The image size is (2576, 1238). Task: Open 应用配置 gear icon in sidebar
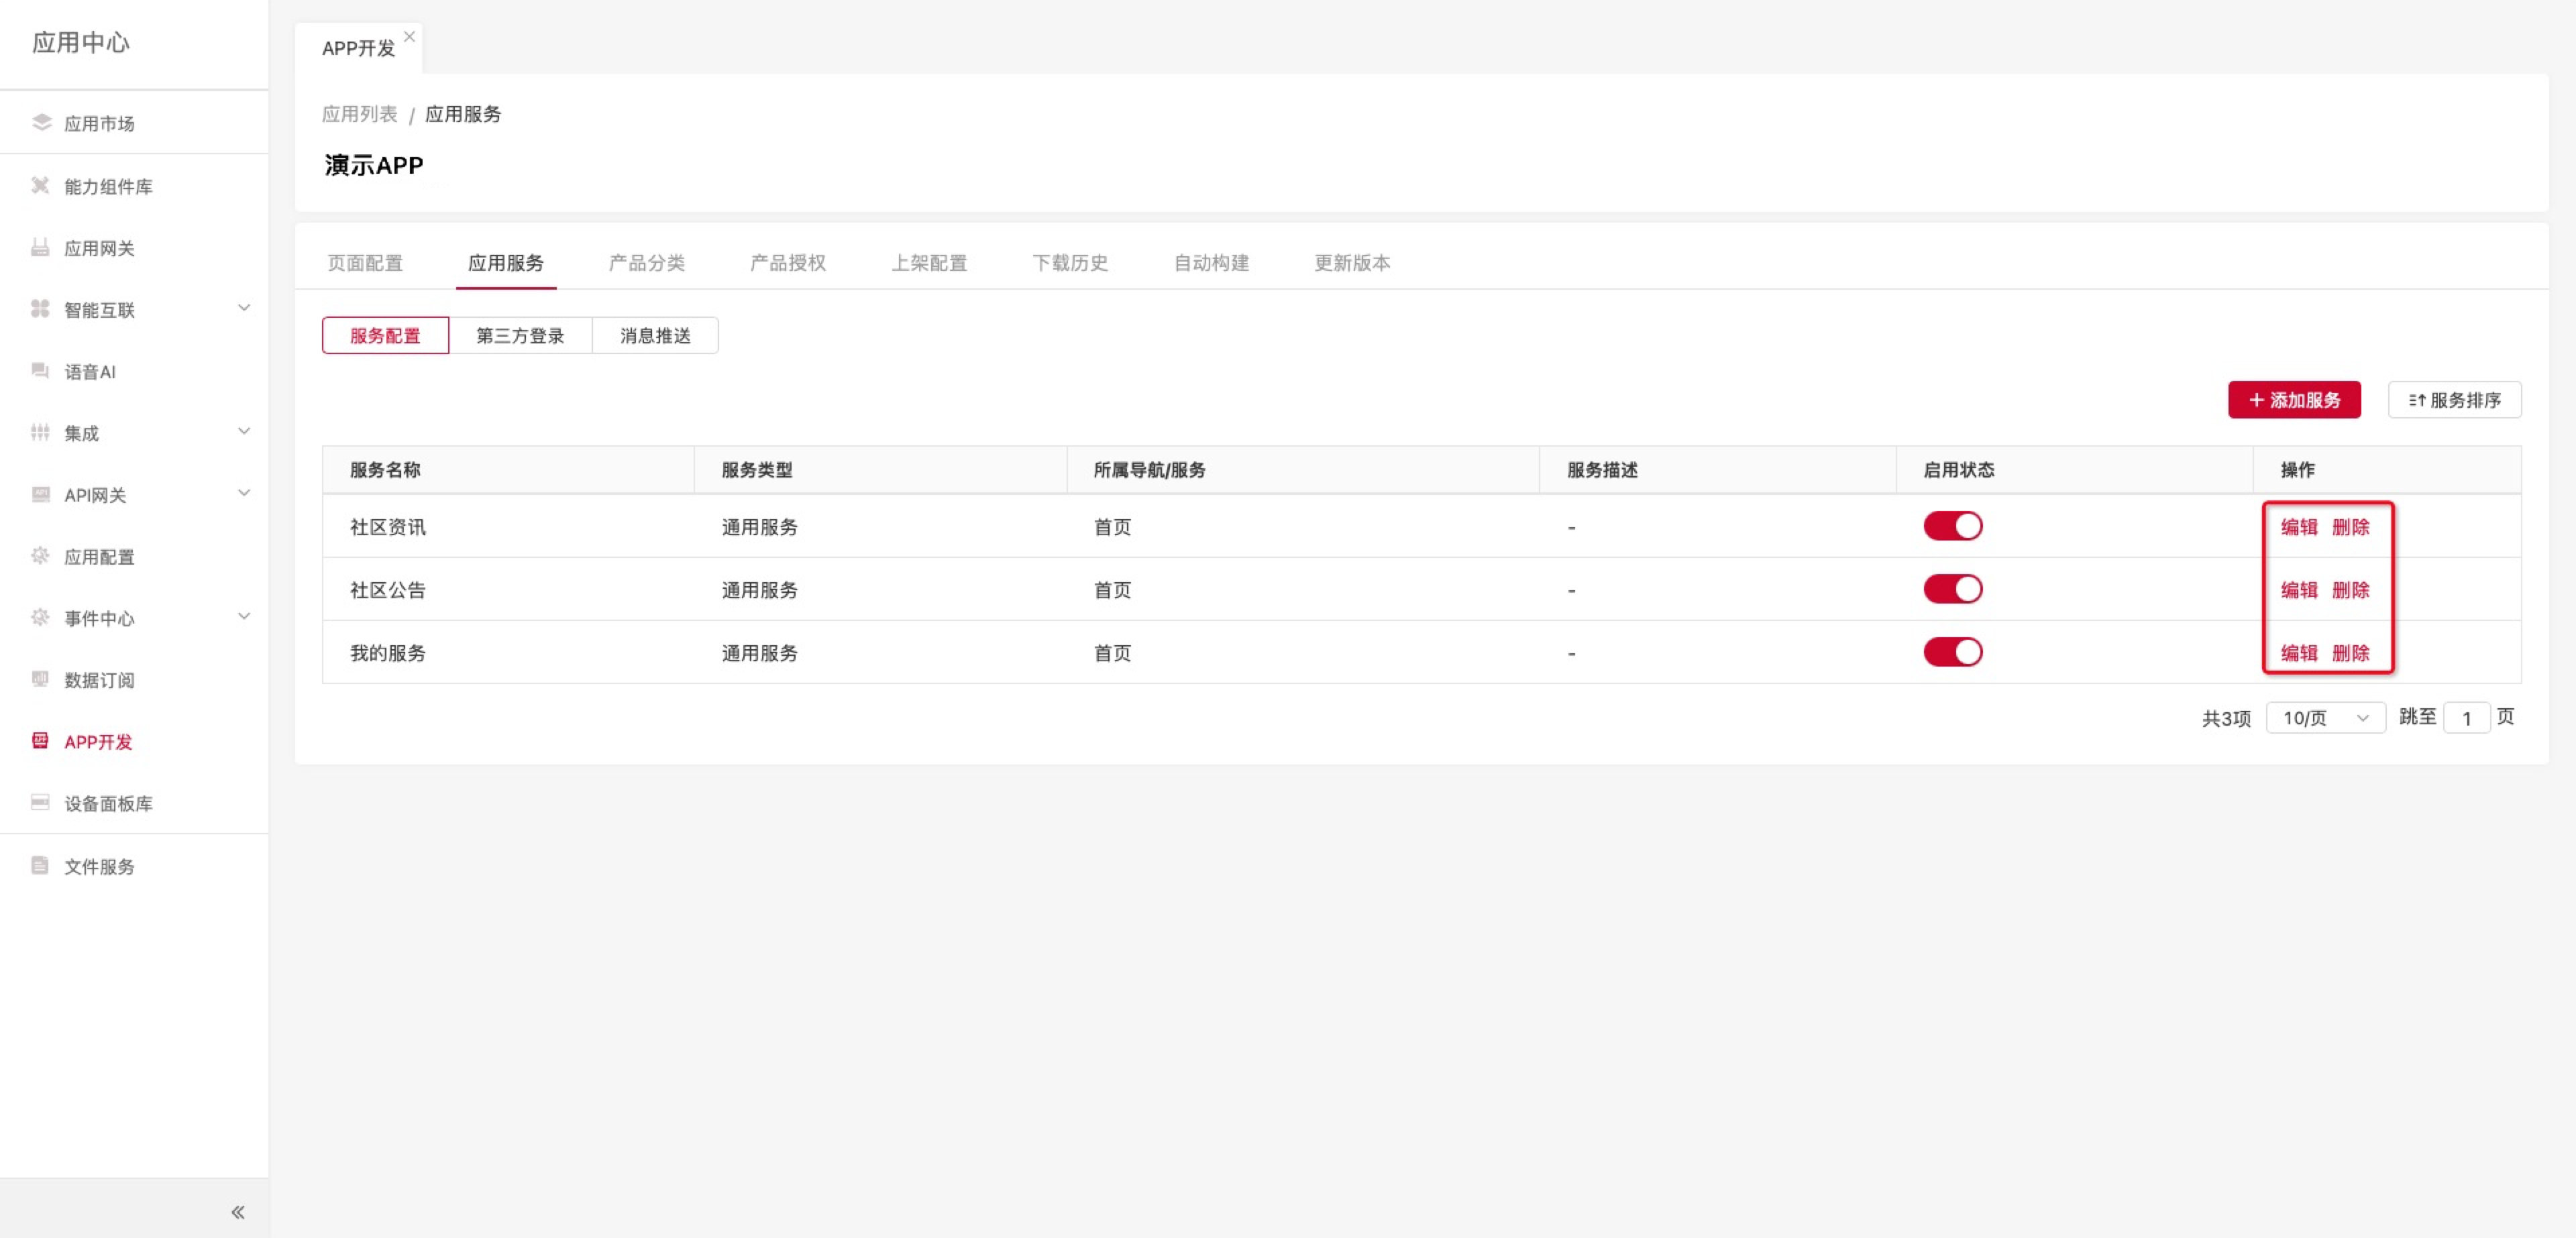(x=41, y=556)
